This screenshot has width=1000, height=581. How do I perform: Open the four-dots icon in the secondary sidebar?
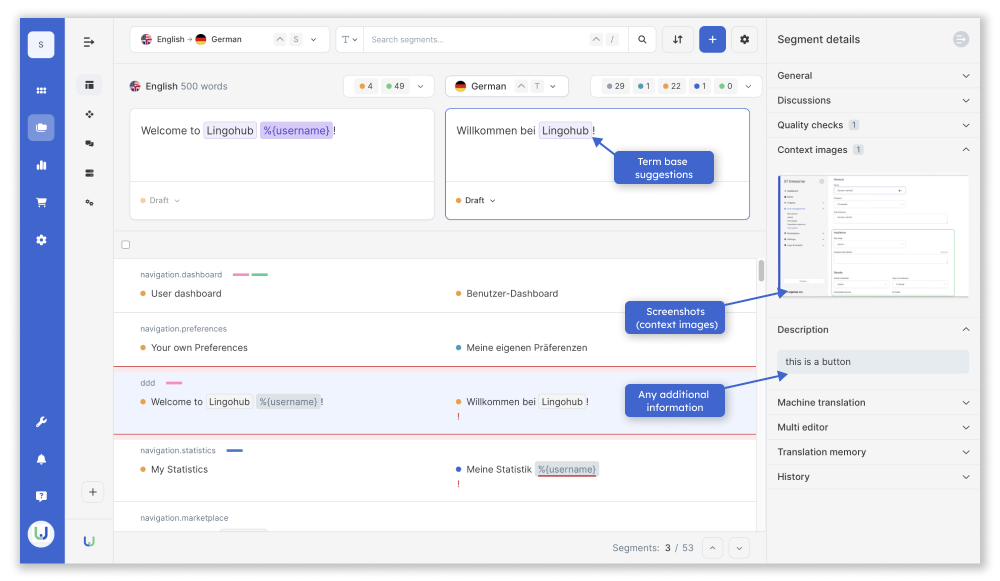[x=89, y=114]
